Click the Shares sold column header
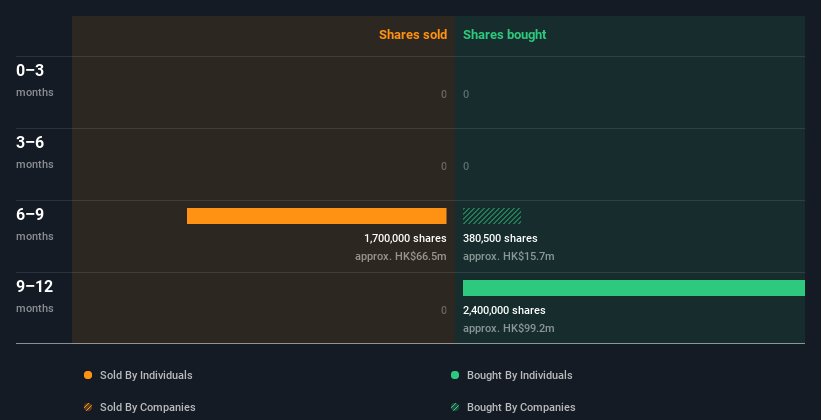Image resolution: width=821 pixels, height=420 pixels. 413,35
